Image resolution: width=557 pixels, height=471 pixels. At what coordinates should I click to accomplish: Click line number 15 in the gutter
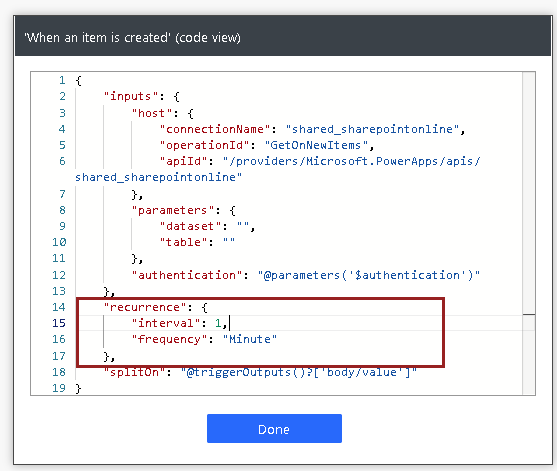tap(59, 323)
